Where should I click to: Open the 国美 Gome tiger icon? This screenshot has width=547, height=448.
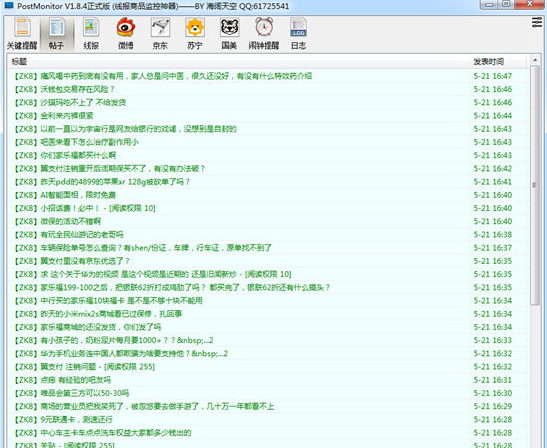(x=229, y=34)
